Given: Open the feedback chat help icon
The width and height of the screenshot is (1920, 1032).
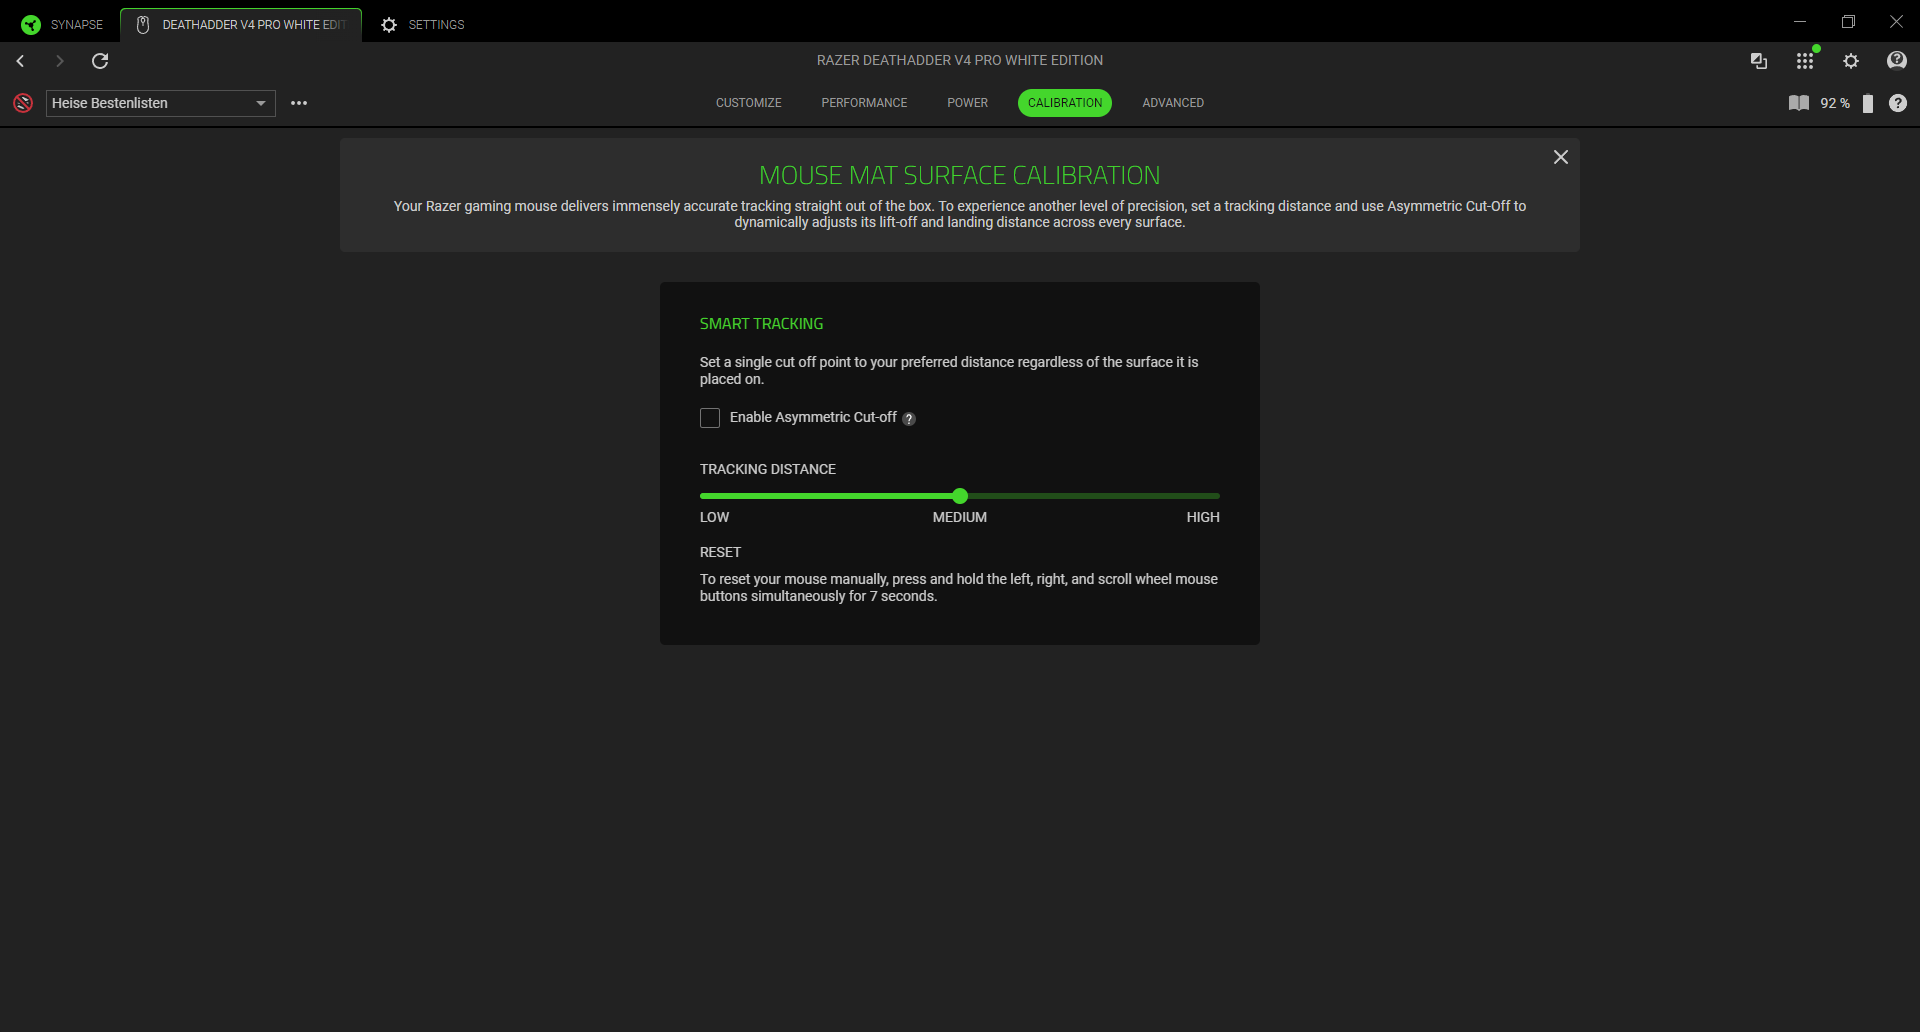Looking at the screenshot, I should [x=1897, y=61].
